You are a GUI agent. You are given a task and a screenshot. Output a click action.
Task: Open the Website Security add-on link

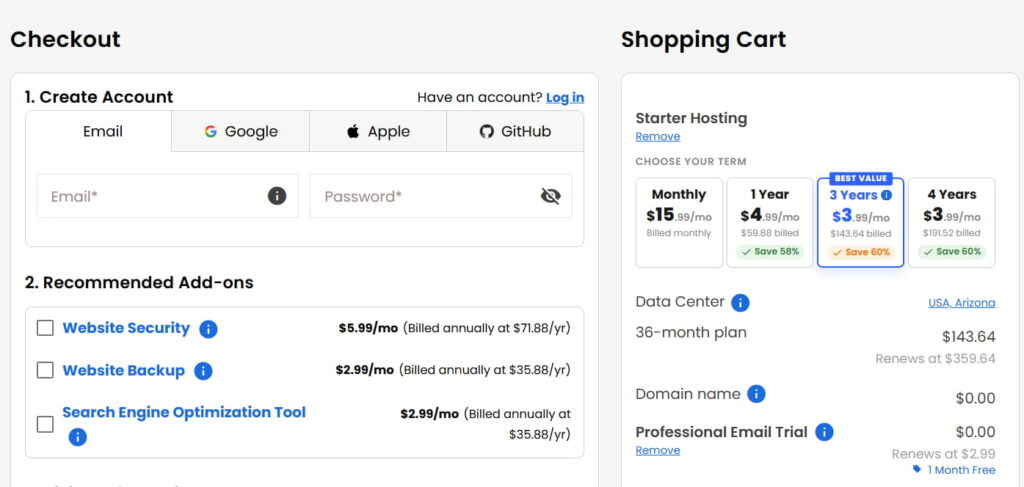point(126,328)
